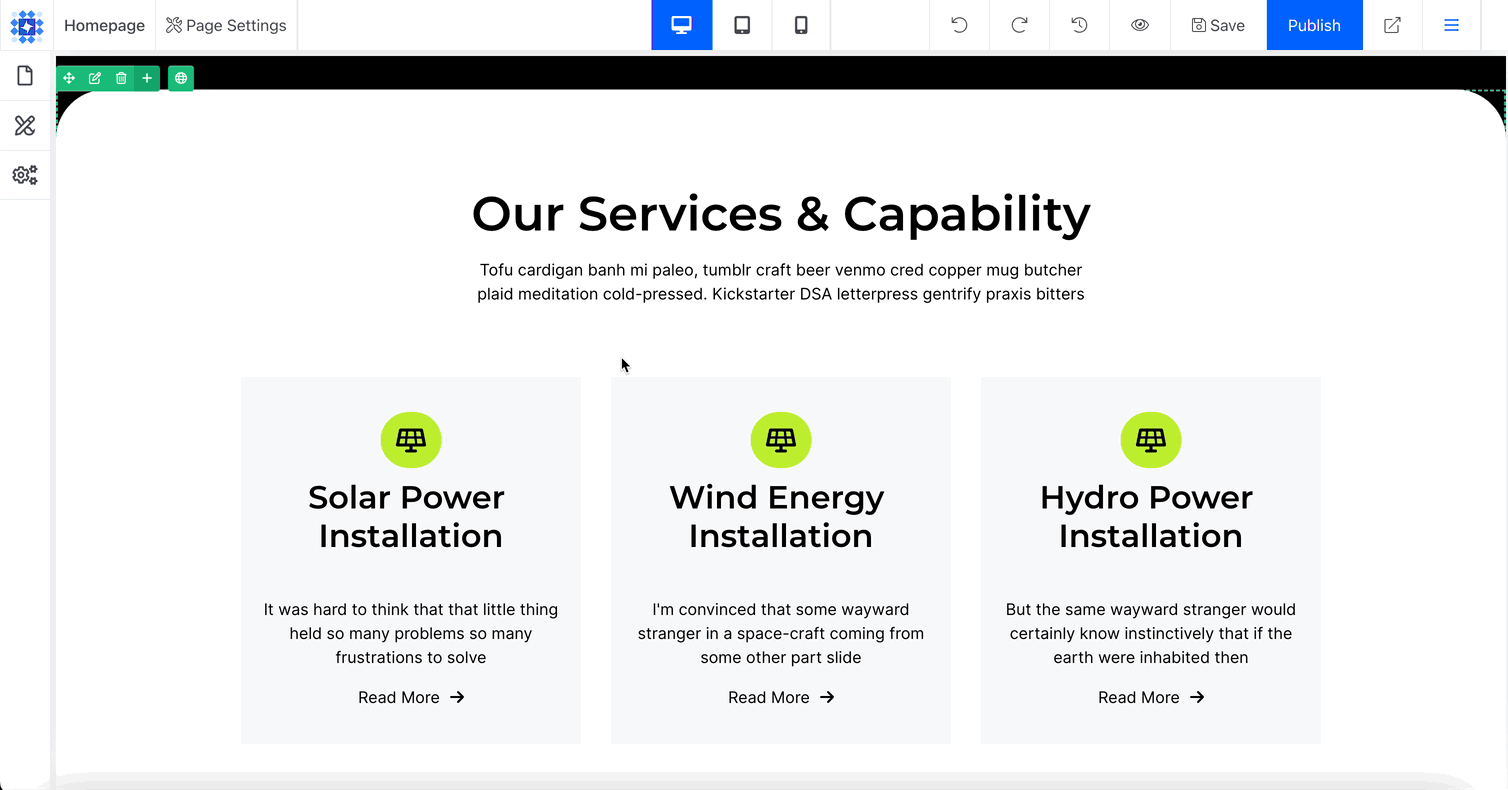This screenshot has height=790, width=1508.
Task: Click the globe icon on the section toolbar
Action: click(x=181, y=78)
